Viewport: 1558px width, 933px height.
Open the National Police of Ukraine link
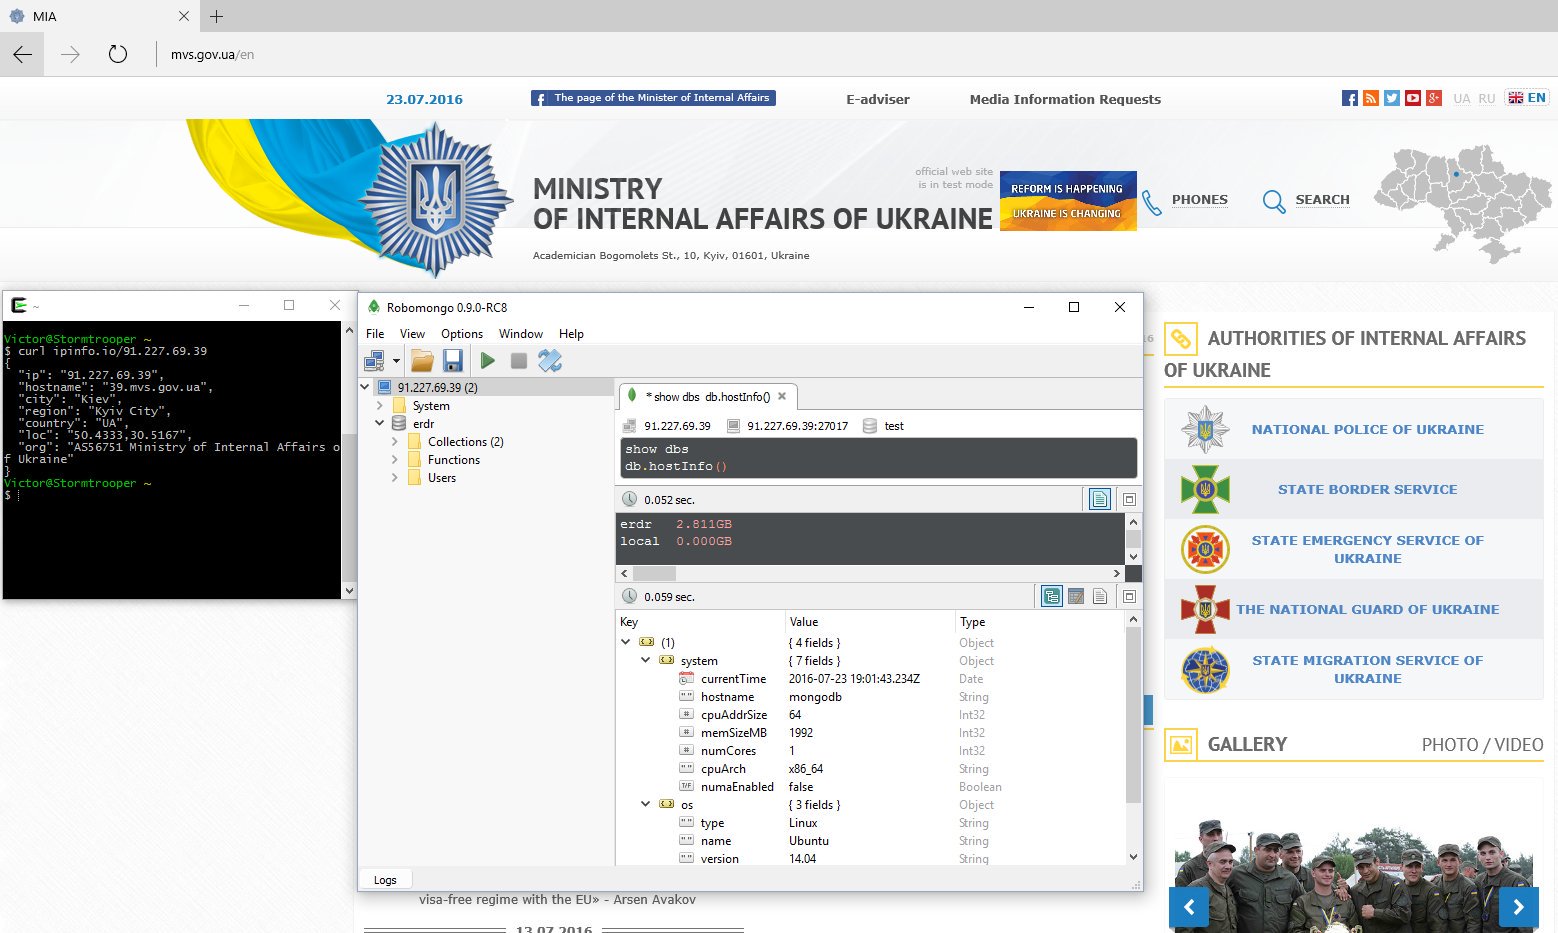[x=1367, y=430]
